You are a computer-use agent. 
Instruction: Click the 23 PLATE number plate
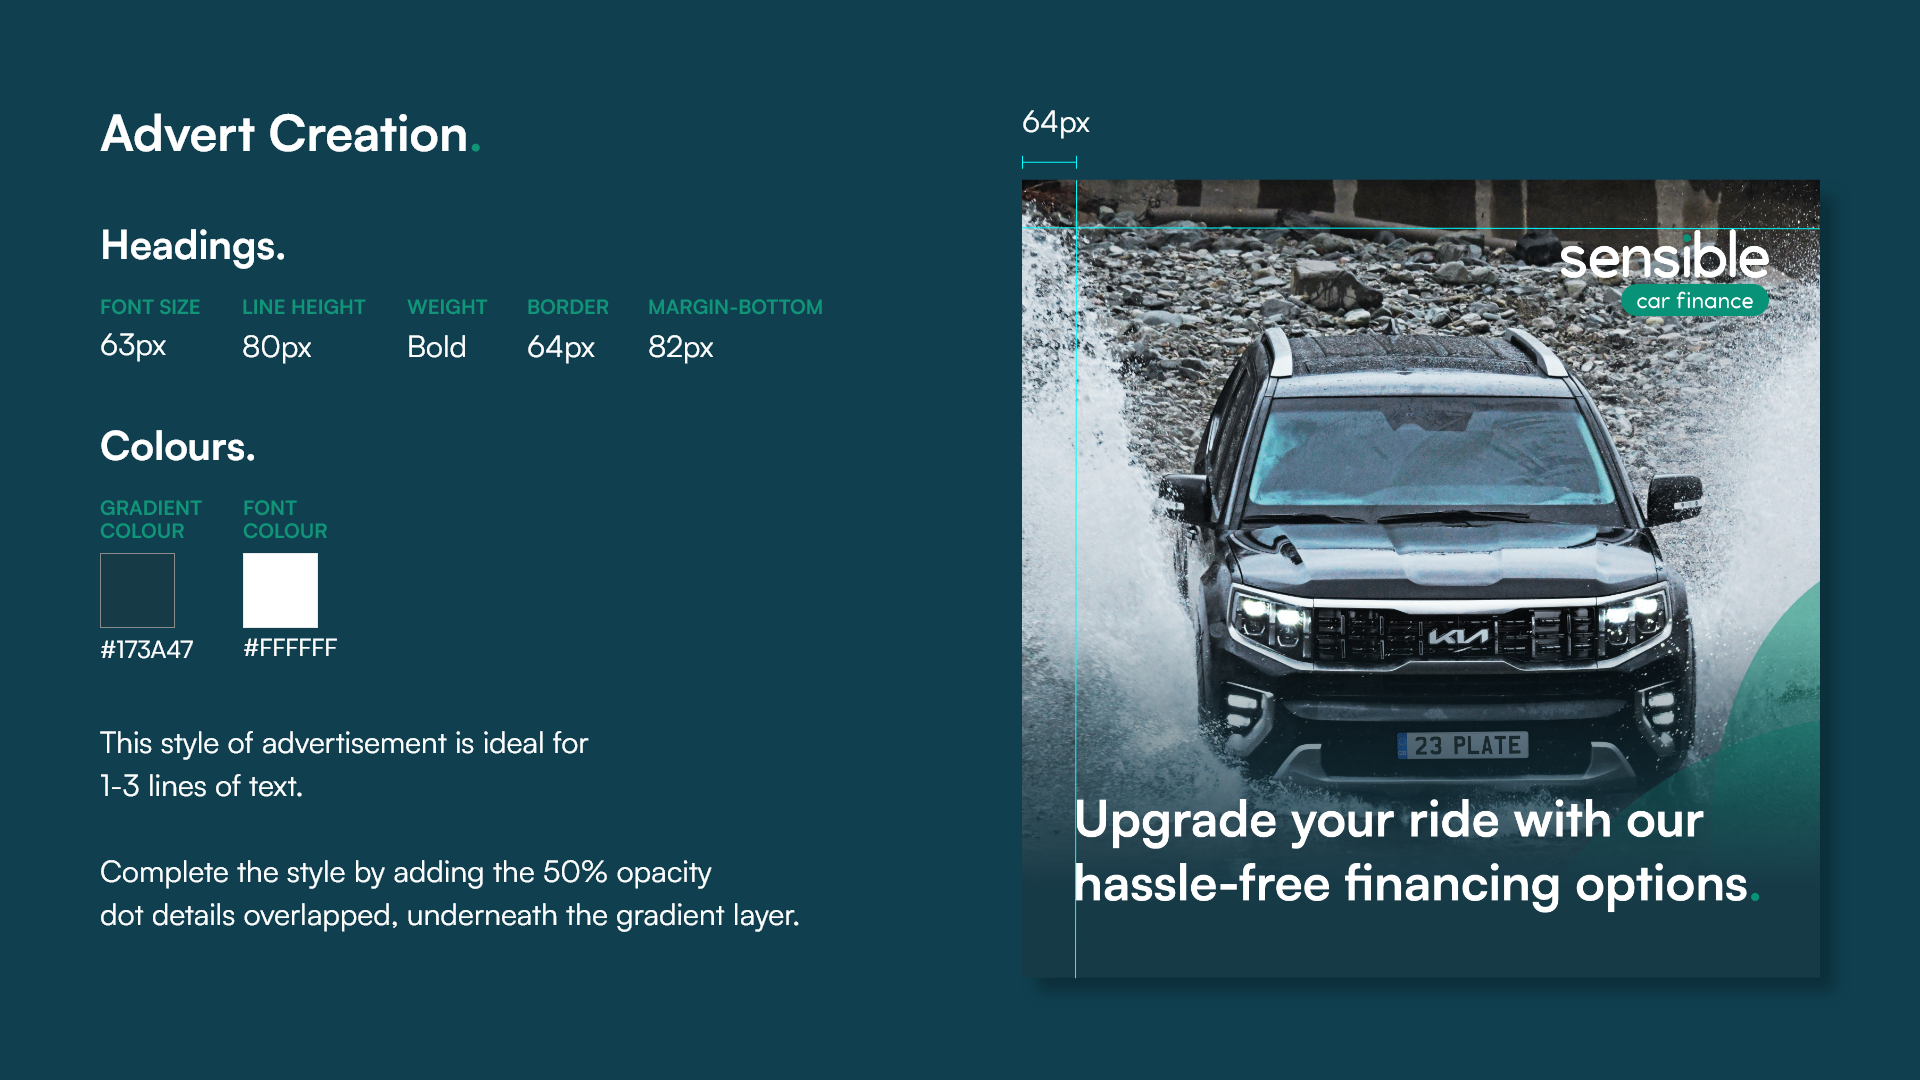pos(1463,745)
